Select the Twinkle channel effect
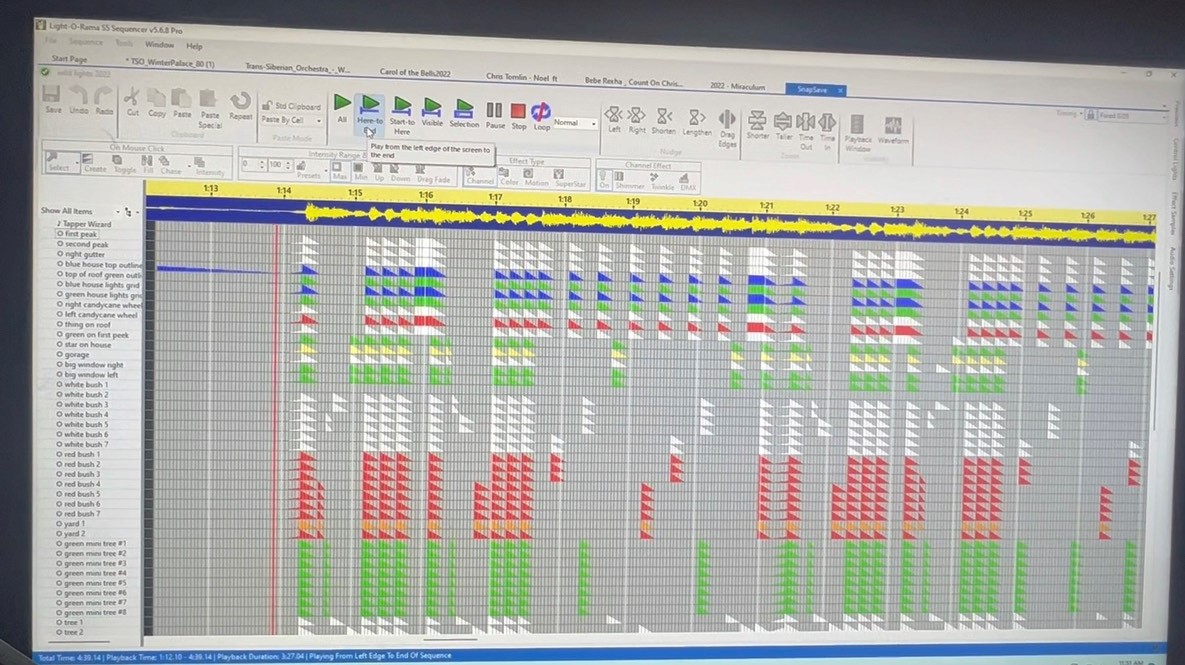 (x=662, y=181)
